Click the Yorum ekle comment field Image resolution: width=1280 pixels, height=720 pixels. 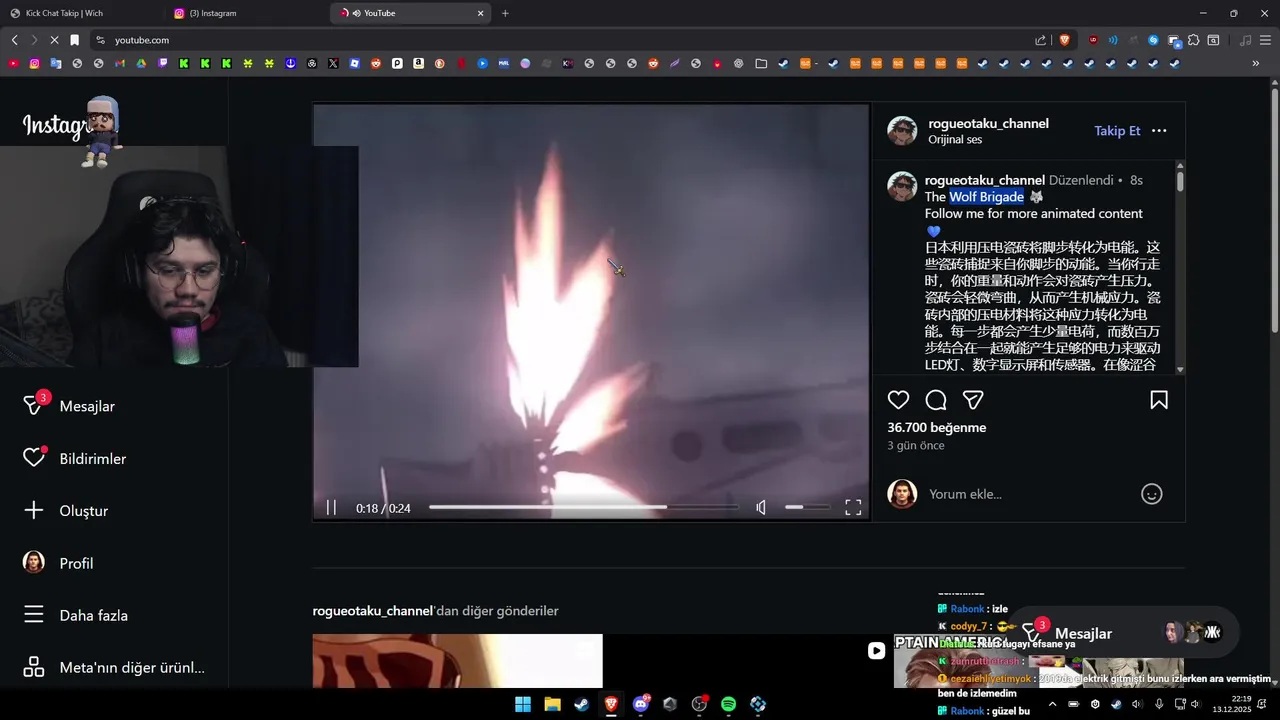pyautogui.click(x=1030, y=494)
